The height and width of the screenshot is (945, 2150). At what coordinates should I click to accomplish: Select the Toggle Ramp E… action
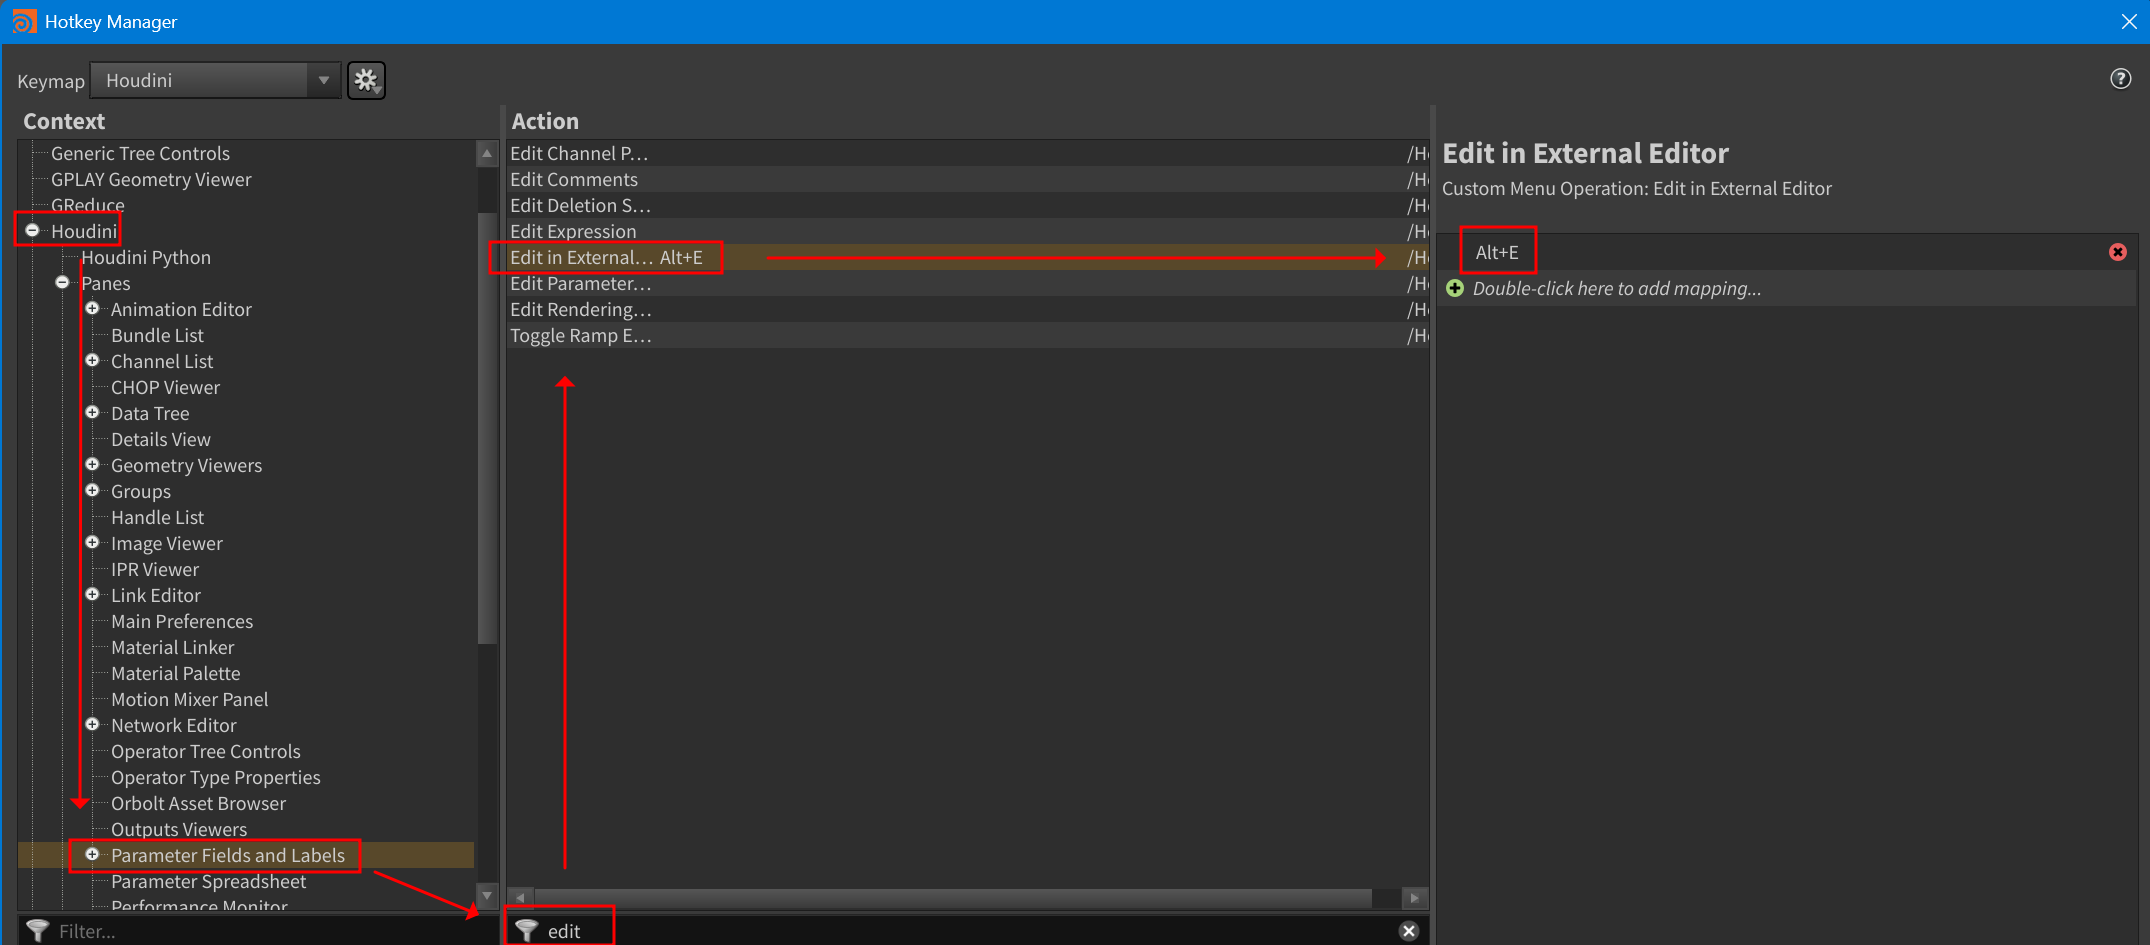click(x=967, y=335)
